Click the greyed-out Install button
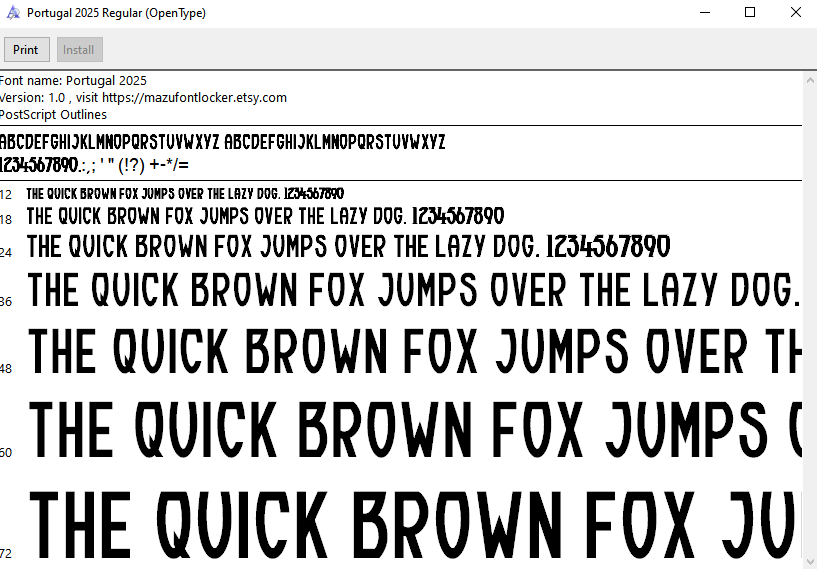 point(79,50)
